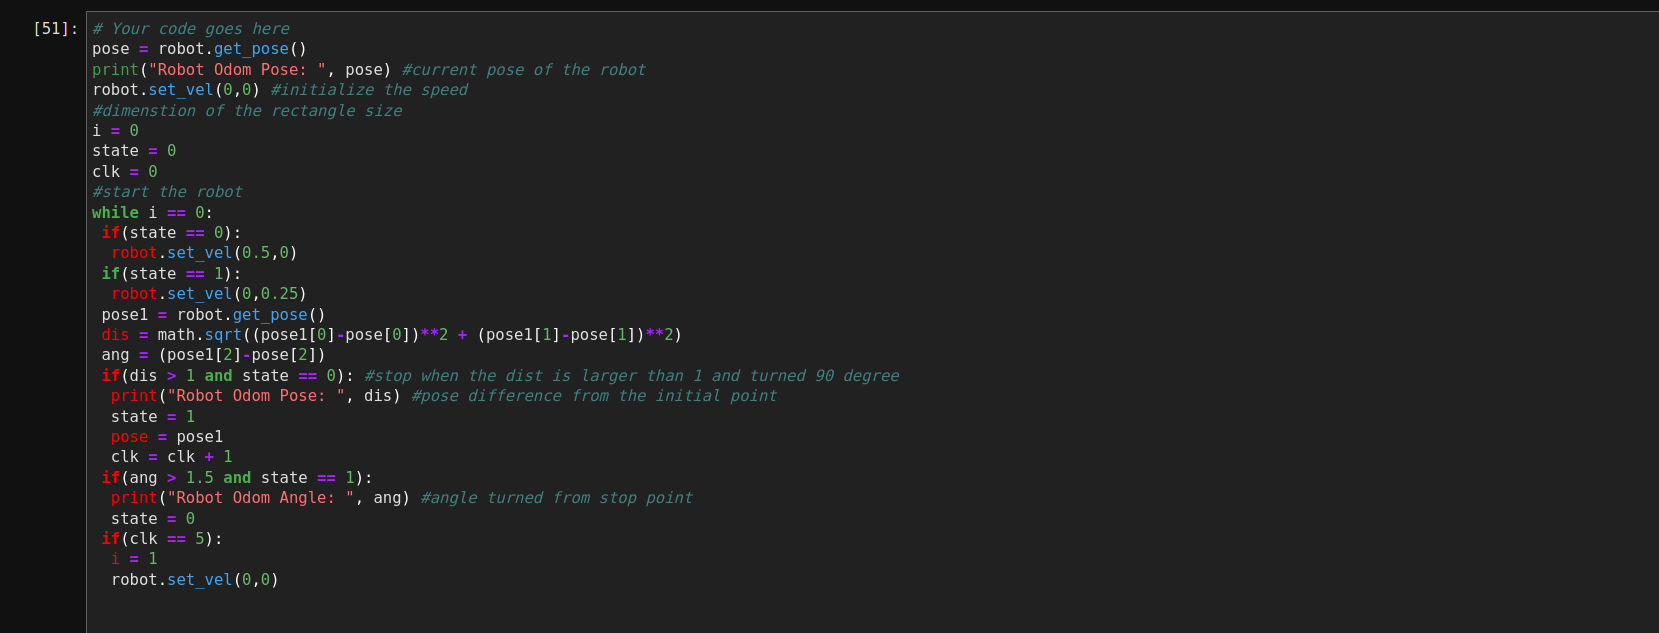Place cursor on 'state = 0' initialization line
The image size is (1659, 633).
click(134, 151)
